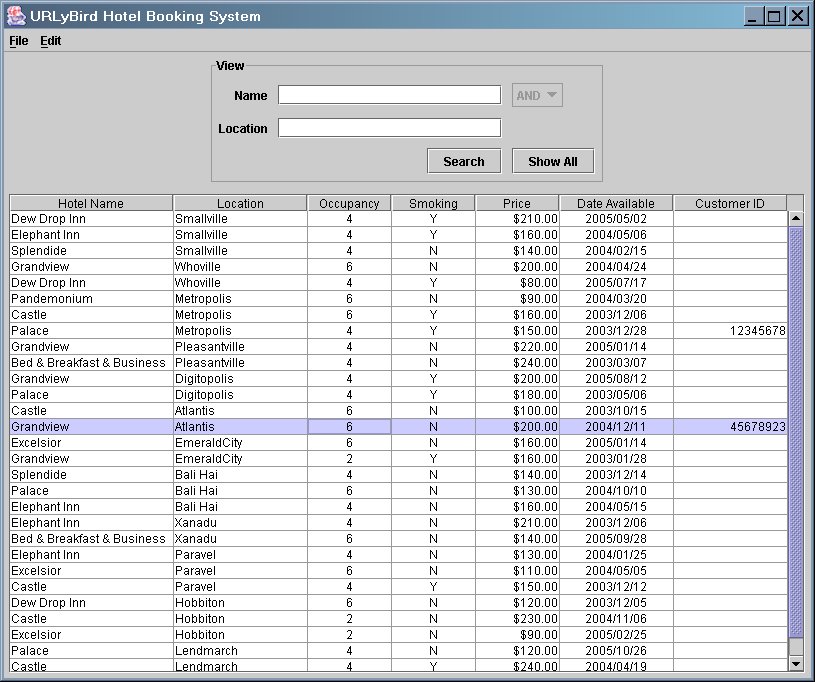The image size is (815, 682).
Task: Click the $110.00 price cell
Action: point(517,571)
